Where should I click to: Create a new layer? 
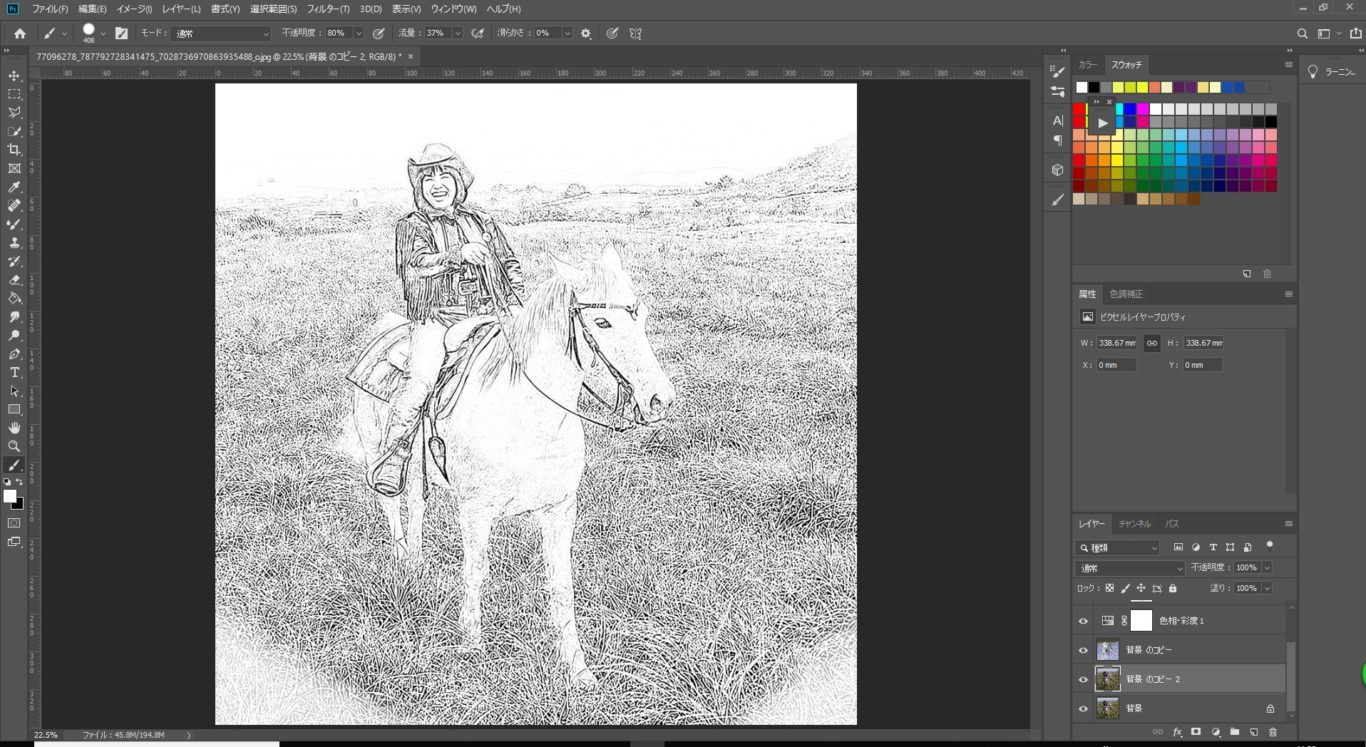coord(1254,732)
